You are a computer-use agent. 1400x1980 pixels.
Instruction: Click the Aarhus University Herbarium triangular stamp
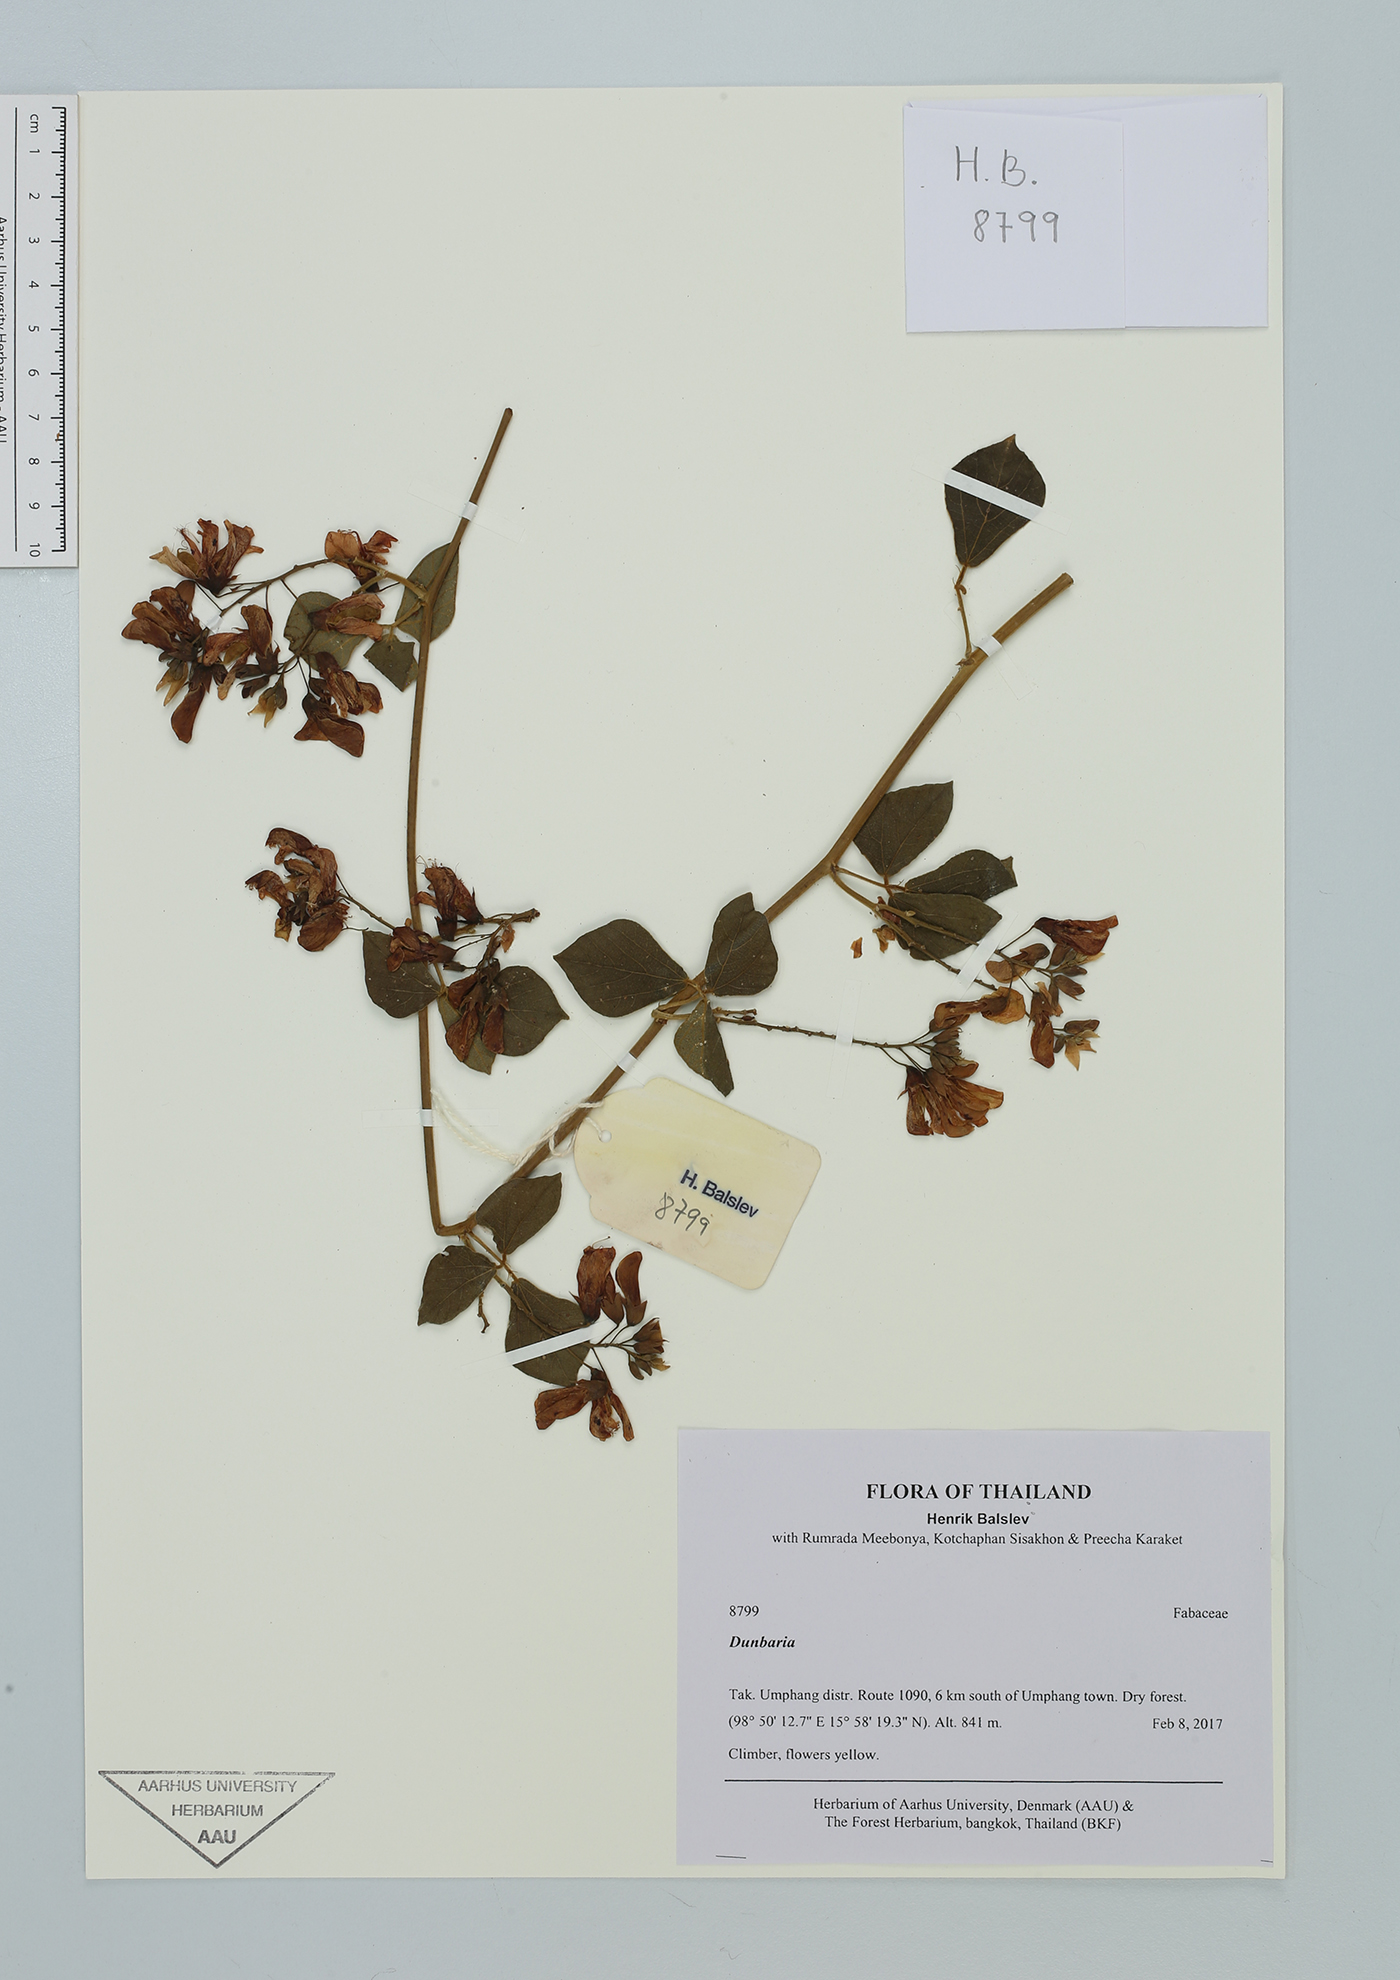[216, 1812]
